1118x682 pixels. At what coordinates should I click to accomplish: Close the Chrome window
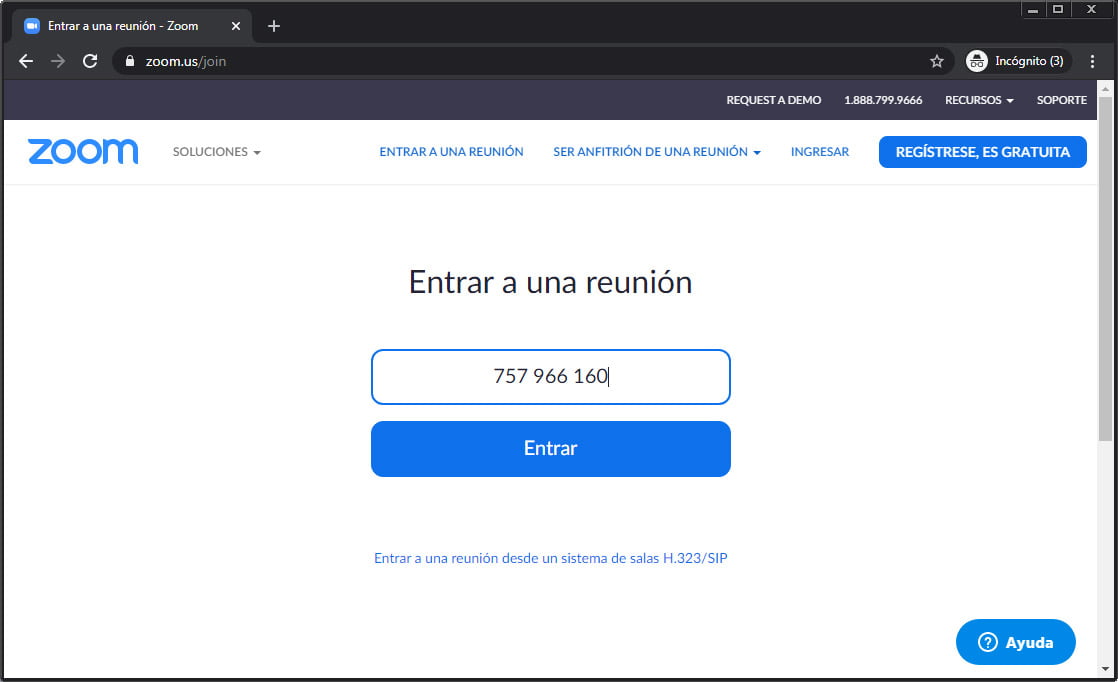click(x=1091, y=10)
